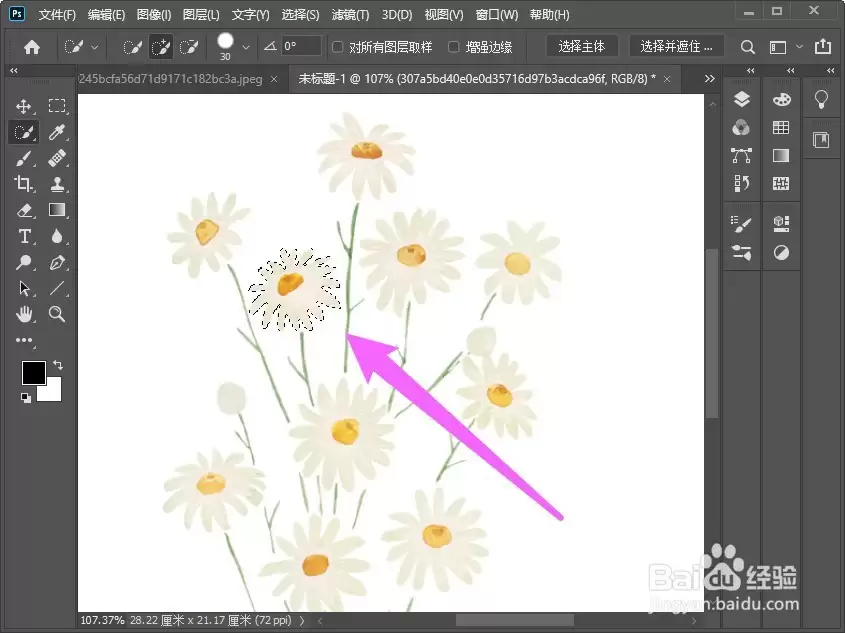845x633 pixels.
Task: Select the Dodge tool
Action: coord(24,262)
